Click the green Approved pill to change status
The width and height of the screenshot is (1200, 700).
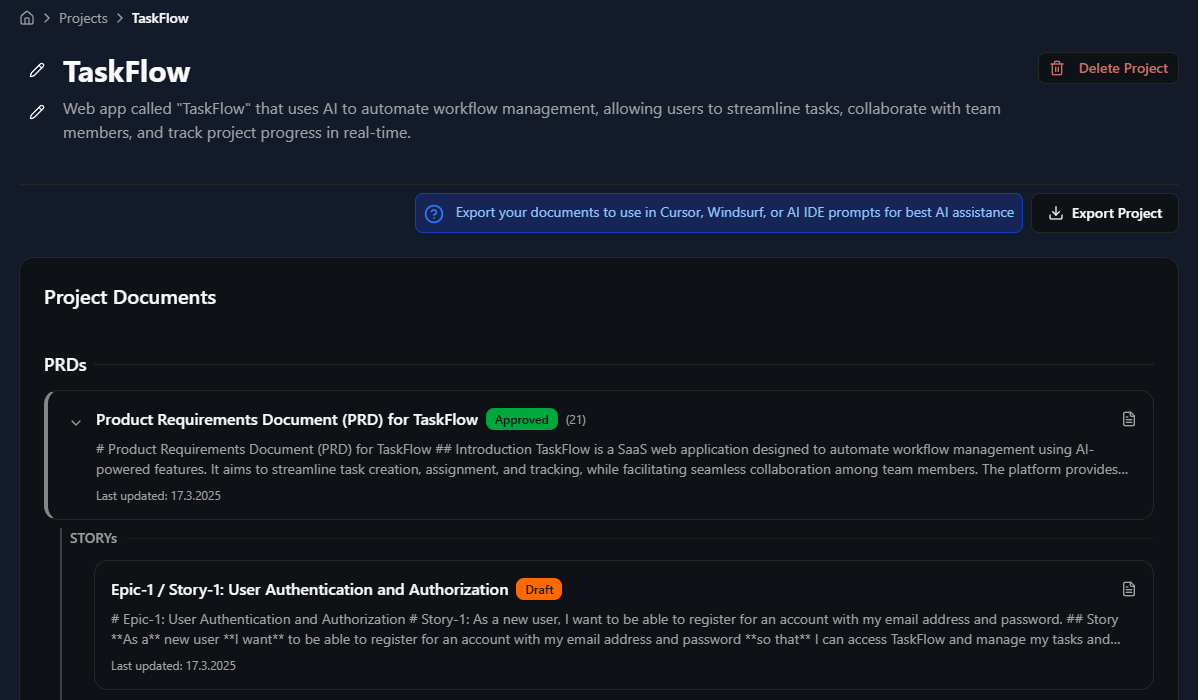pyautogui.click(x=521, y=419)
